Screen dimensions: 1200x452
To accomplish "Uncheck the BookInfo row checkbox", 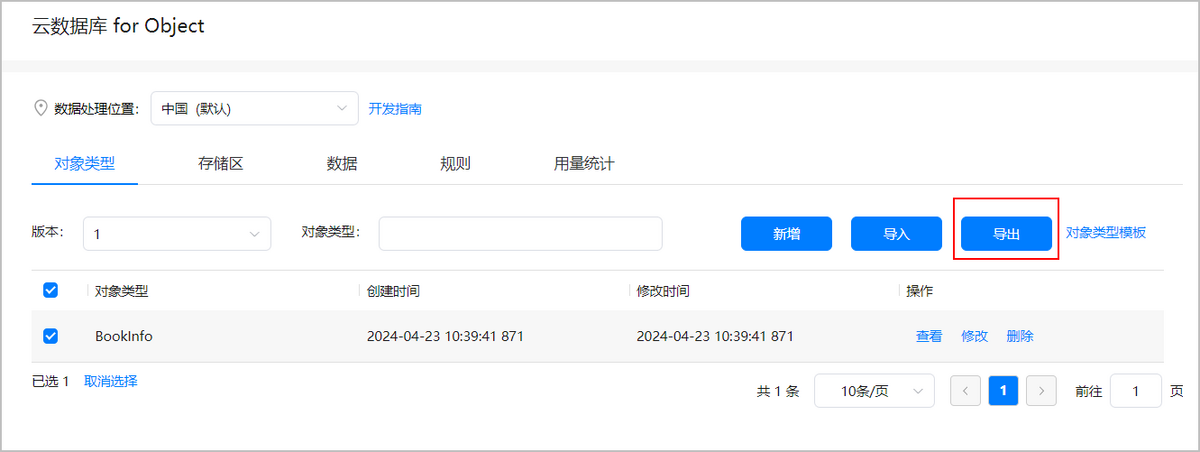I will click(x=51, y=336).
